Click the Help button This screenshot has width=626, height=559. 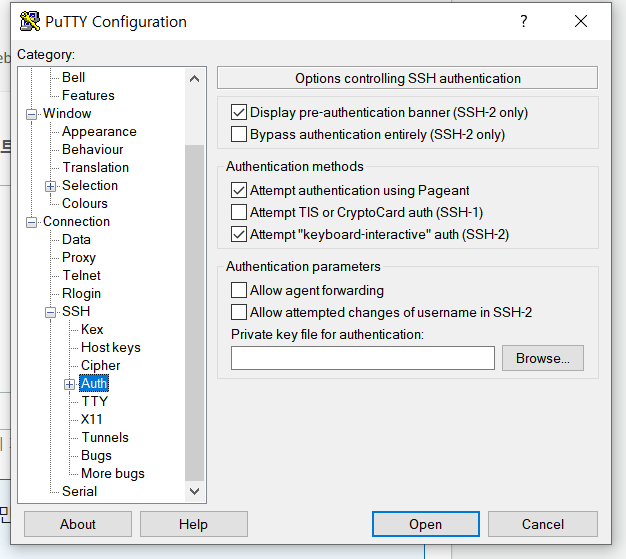tap(194, 524)
